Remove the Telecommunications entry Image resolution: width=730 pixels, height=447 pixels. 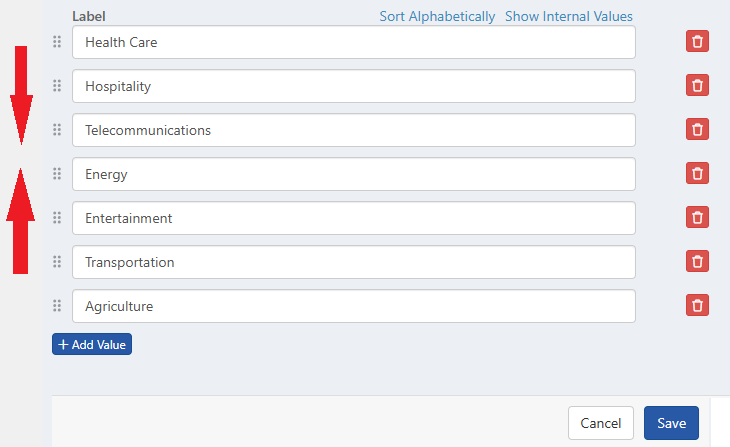tap(697, 130)
